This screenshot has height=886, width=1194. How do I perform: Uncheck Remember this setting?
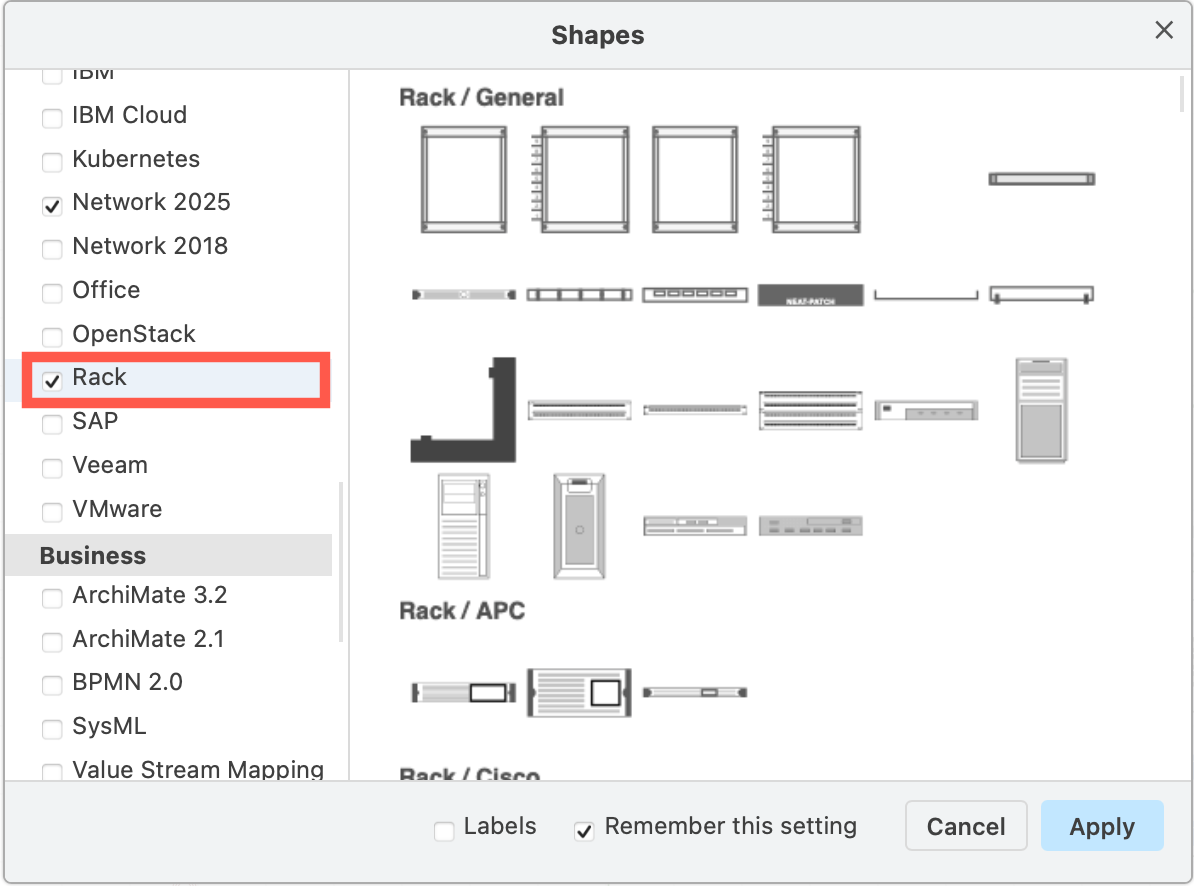[583, 830]
